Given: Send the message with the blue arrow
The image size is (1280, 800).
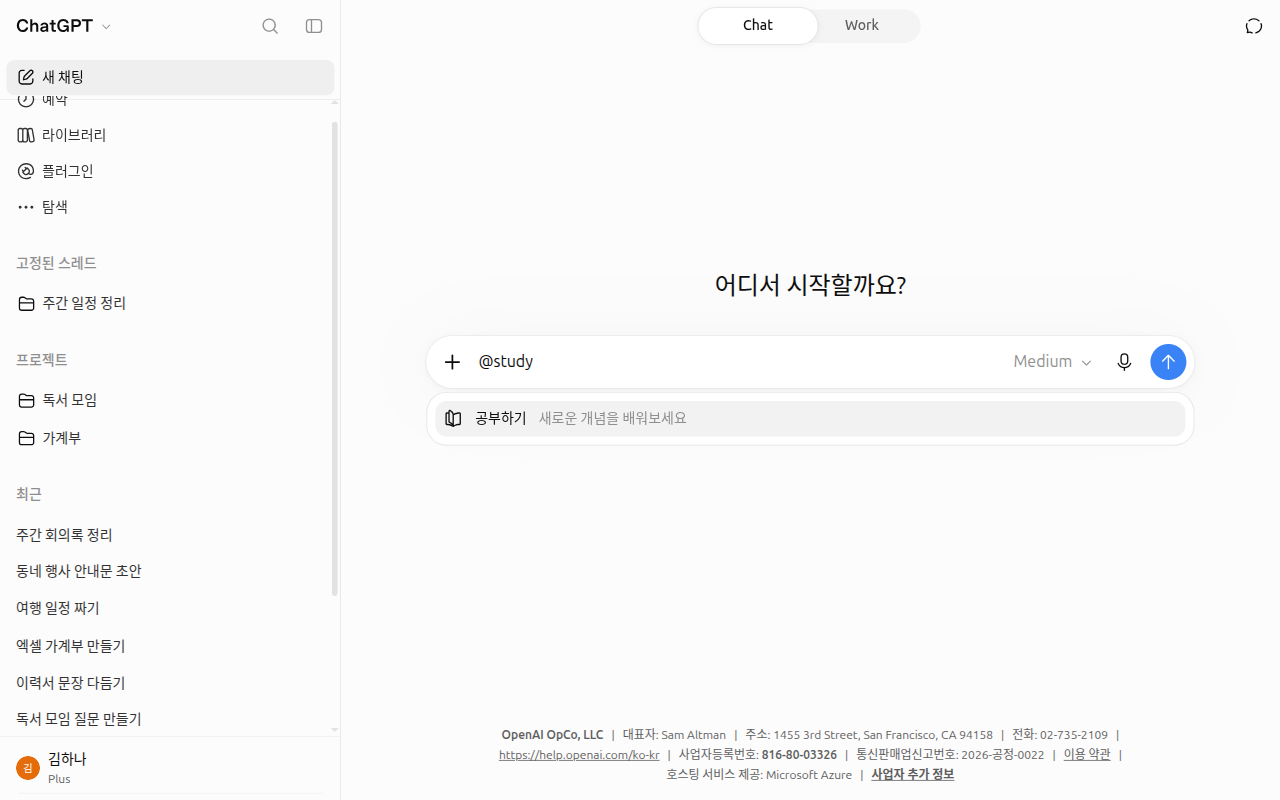Looking at the screenshot, I should pos(1168,362).
